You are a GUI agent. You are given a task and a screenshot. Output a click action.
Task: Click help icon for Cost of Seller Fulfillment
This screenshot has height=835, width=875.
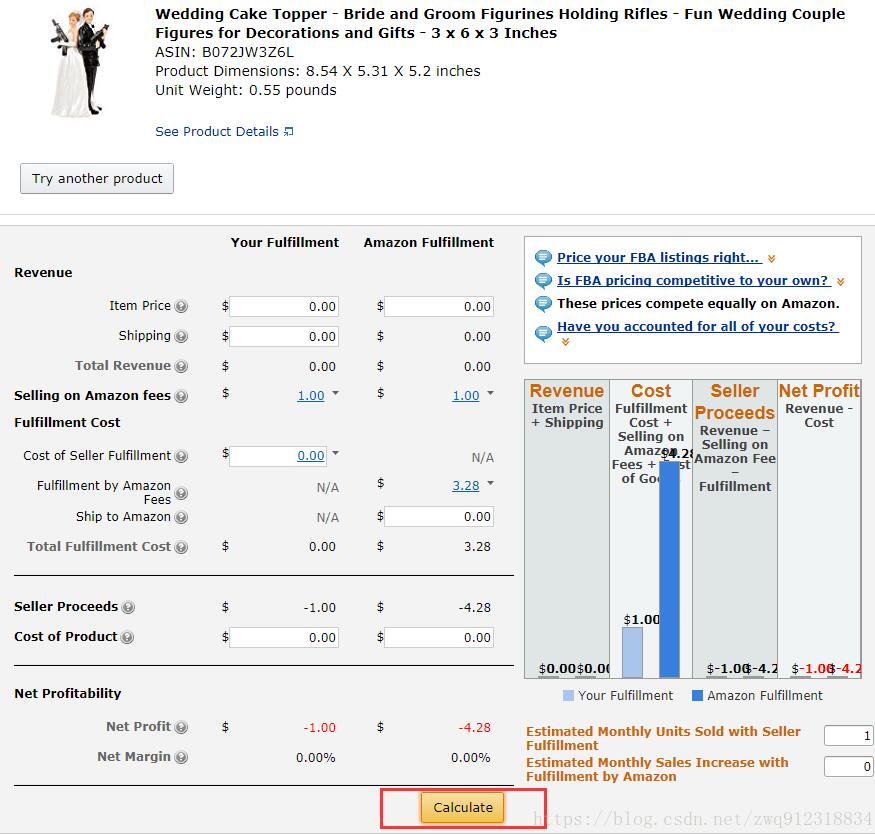coord(181,457)
